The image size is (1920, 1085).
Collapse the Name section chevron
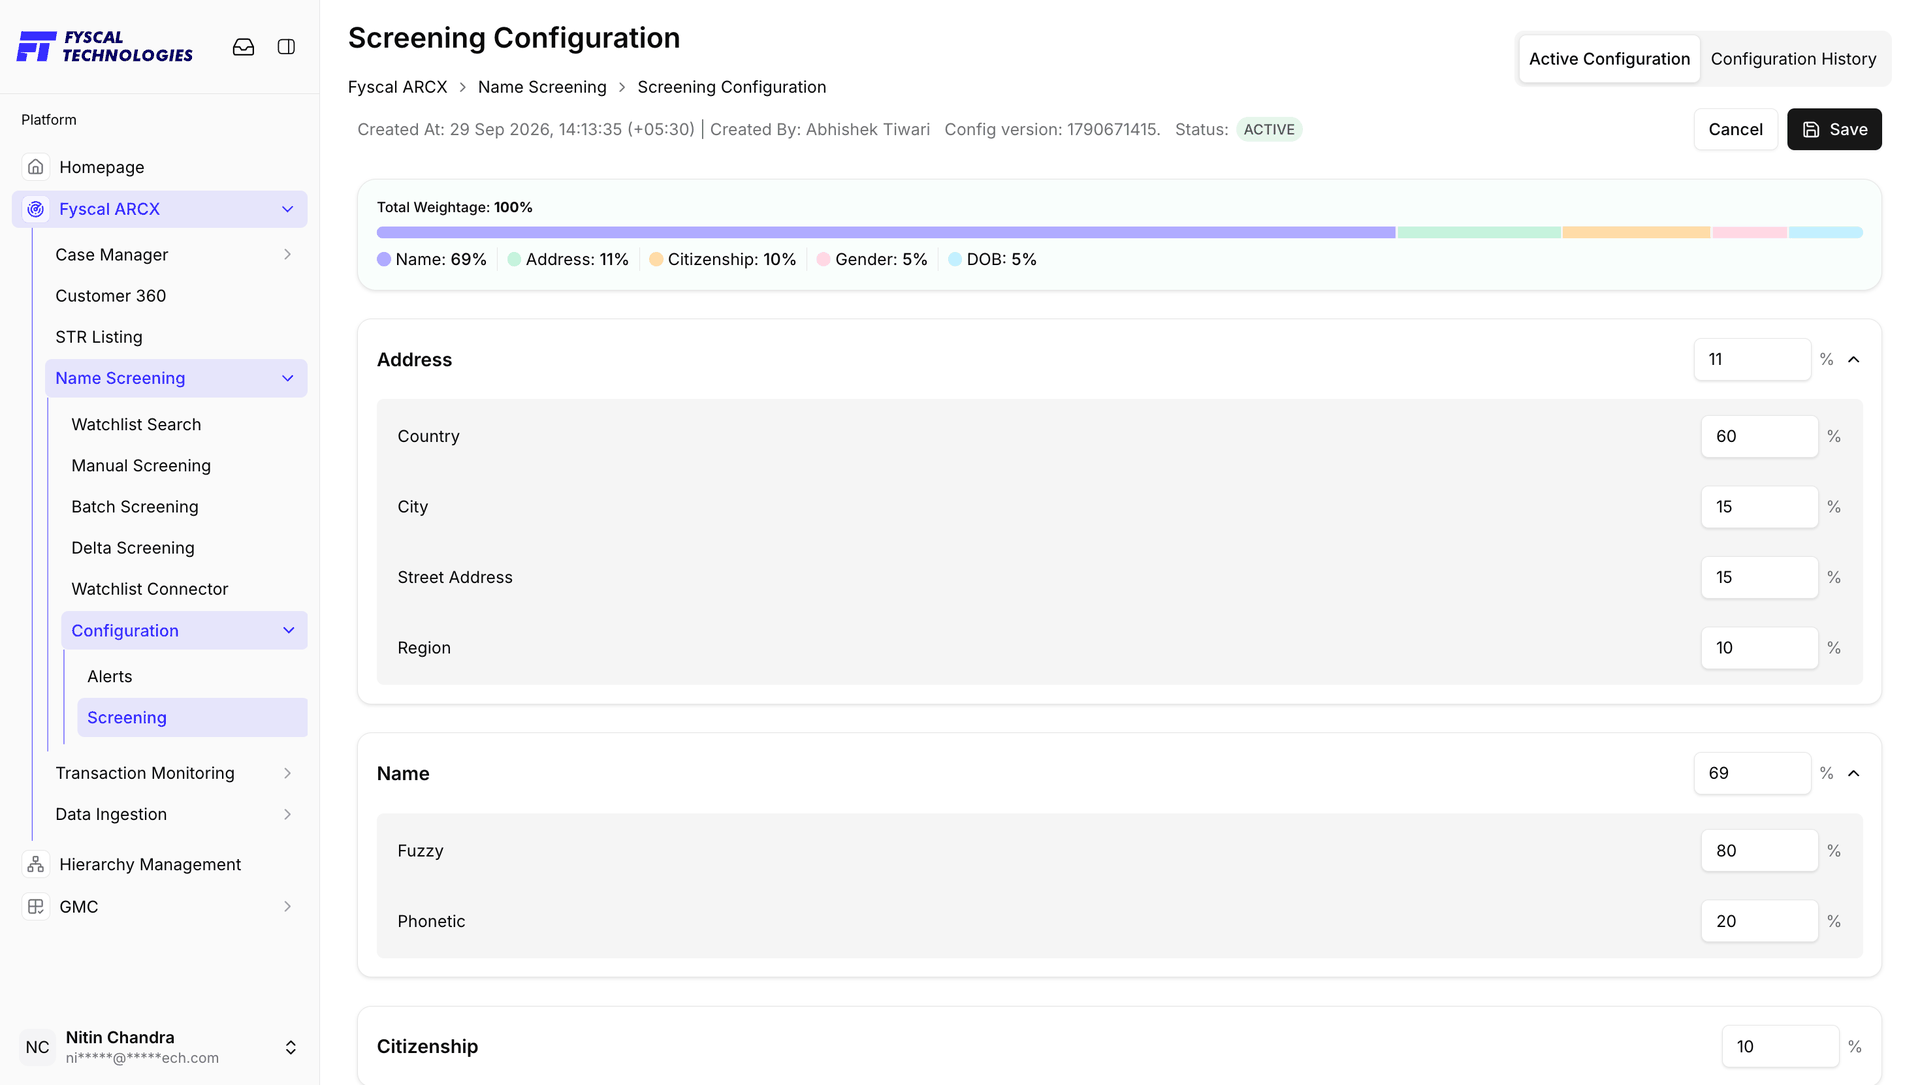click(1853, 773)
